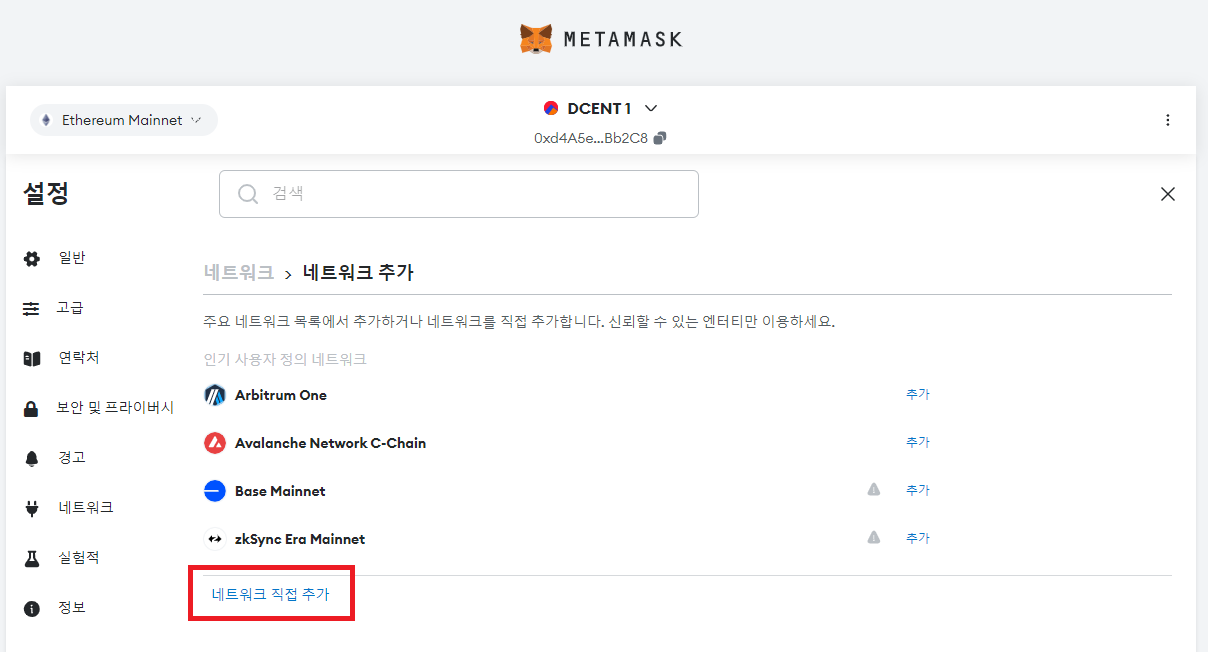The height and width of the screenshot is (652, 1208).
Task: Go back via the 네트워크 breadcrumb
Action: pyautogui.click(x=238, y=273)
